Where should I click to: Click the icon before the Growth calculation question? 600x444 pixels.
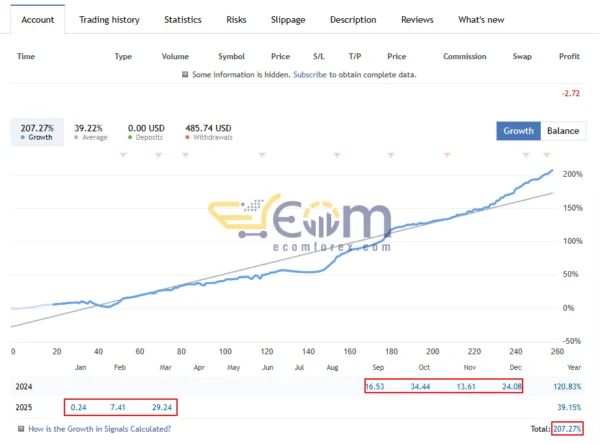pos(21,428)
